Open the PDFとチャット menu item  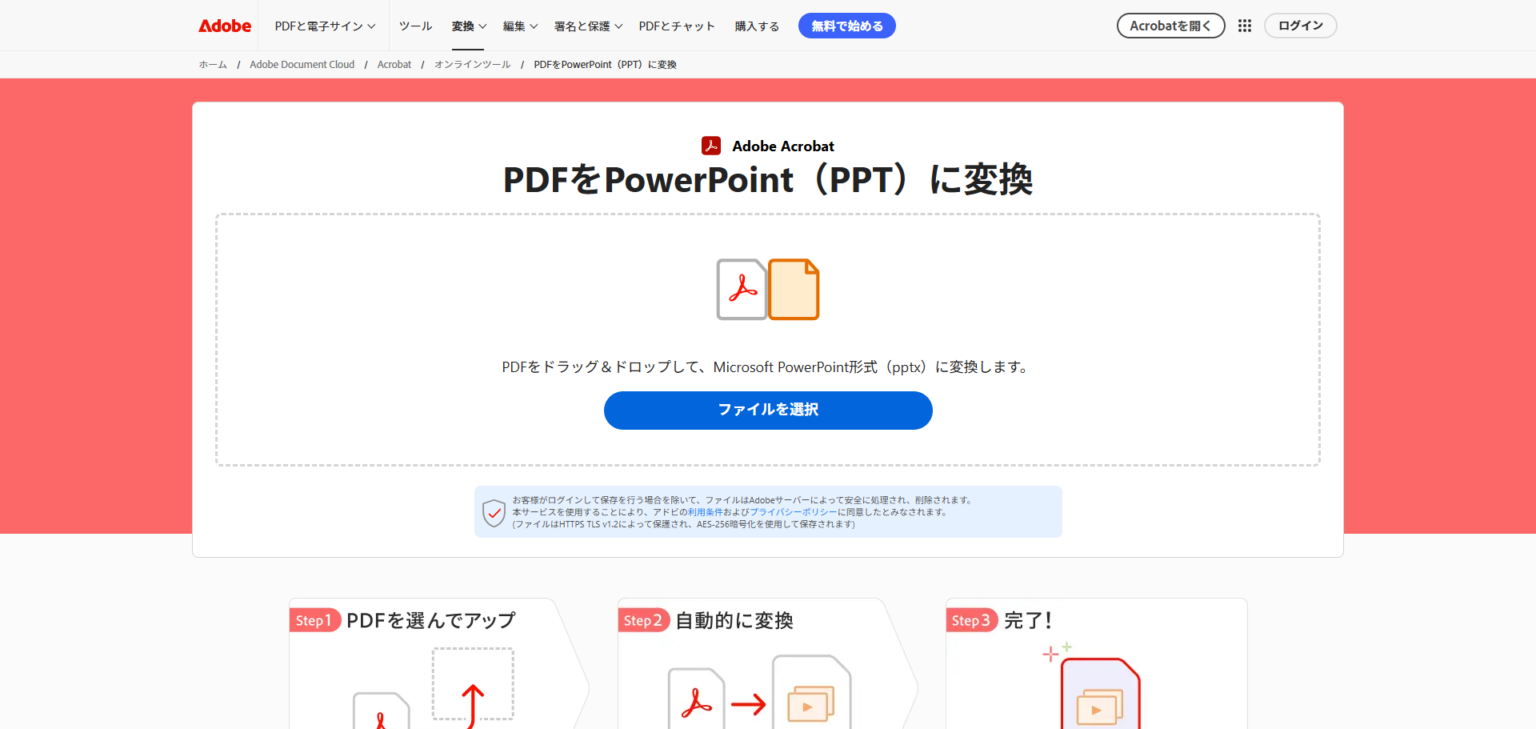tap(677, 25)
